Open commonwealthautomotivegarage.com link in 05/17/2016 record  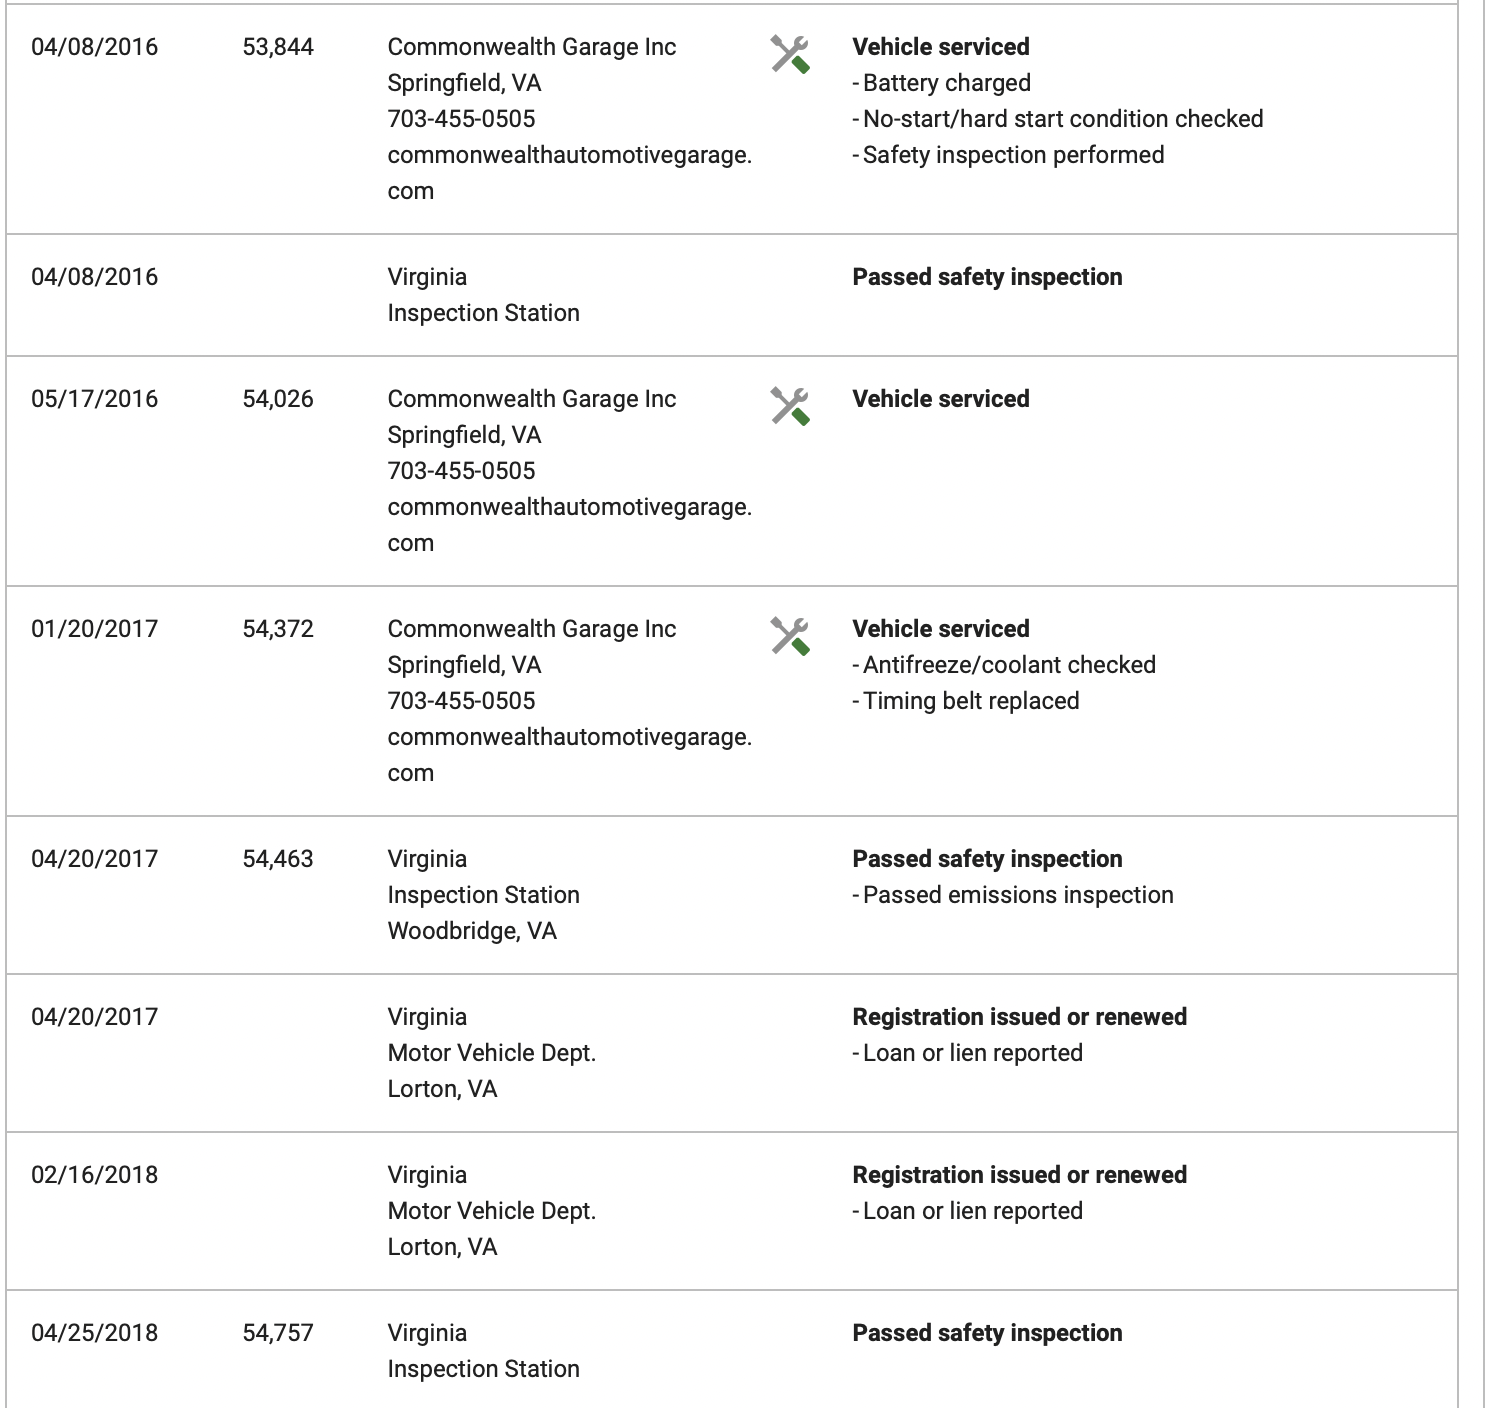(x=569, y=525)
